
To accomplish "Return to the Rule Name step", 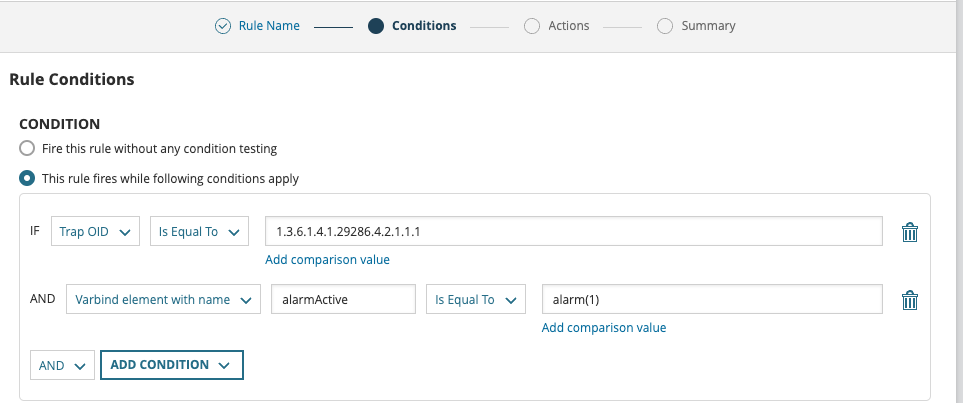I will pos(268,26).
